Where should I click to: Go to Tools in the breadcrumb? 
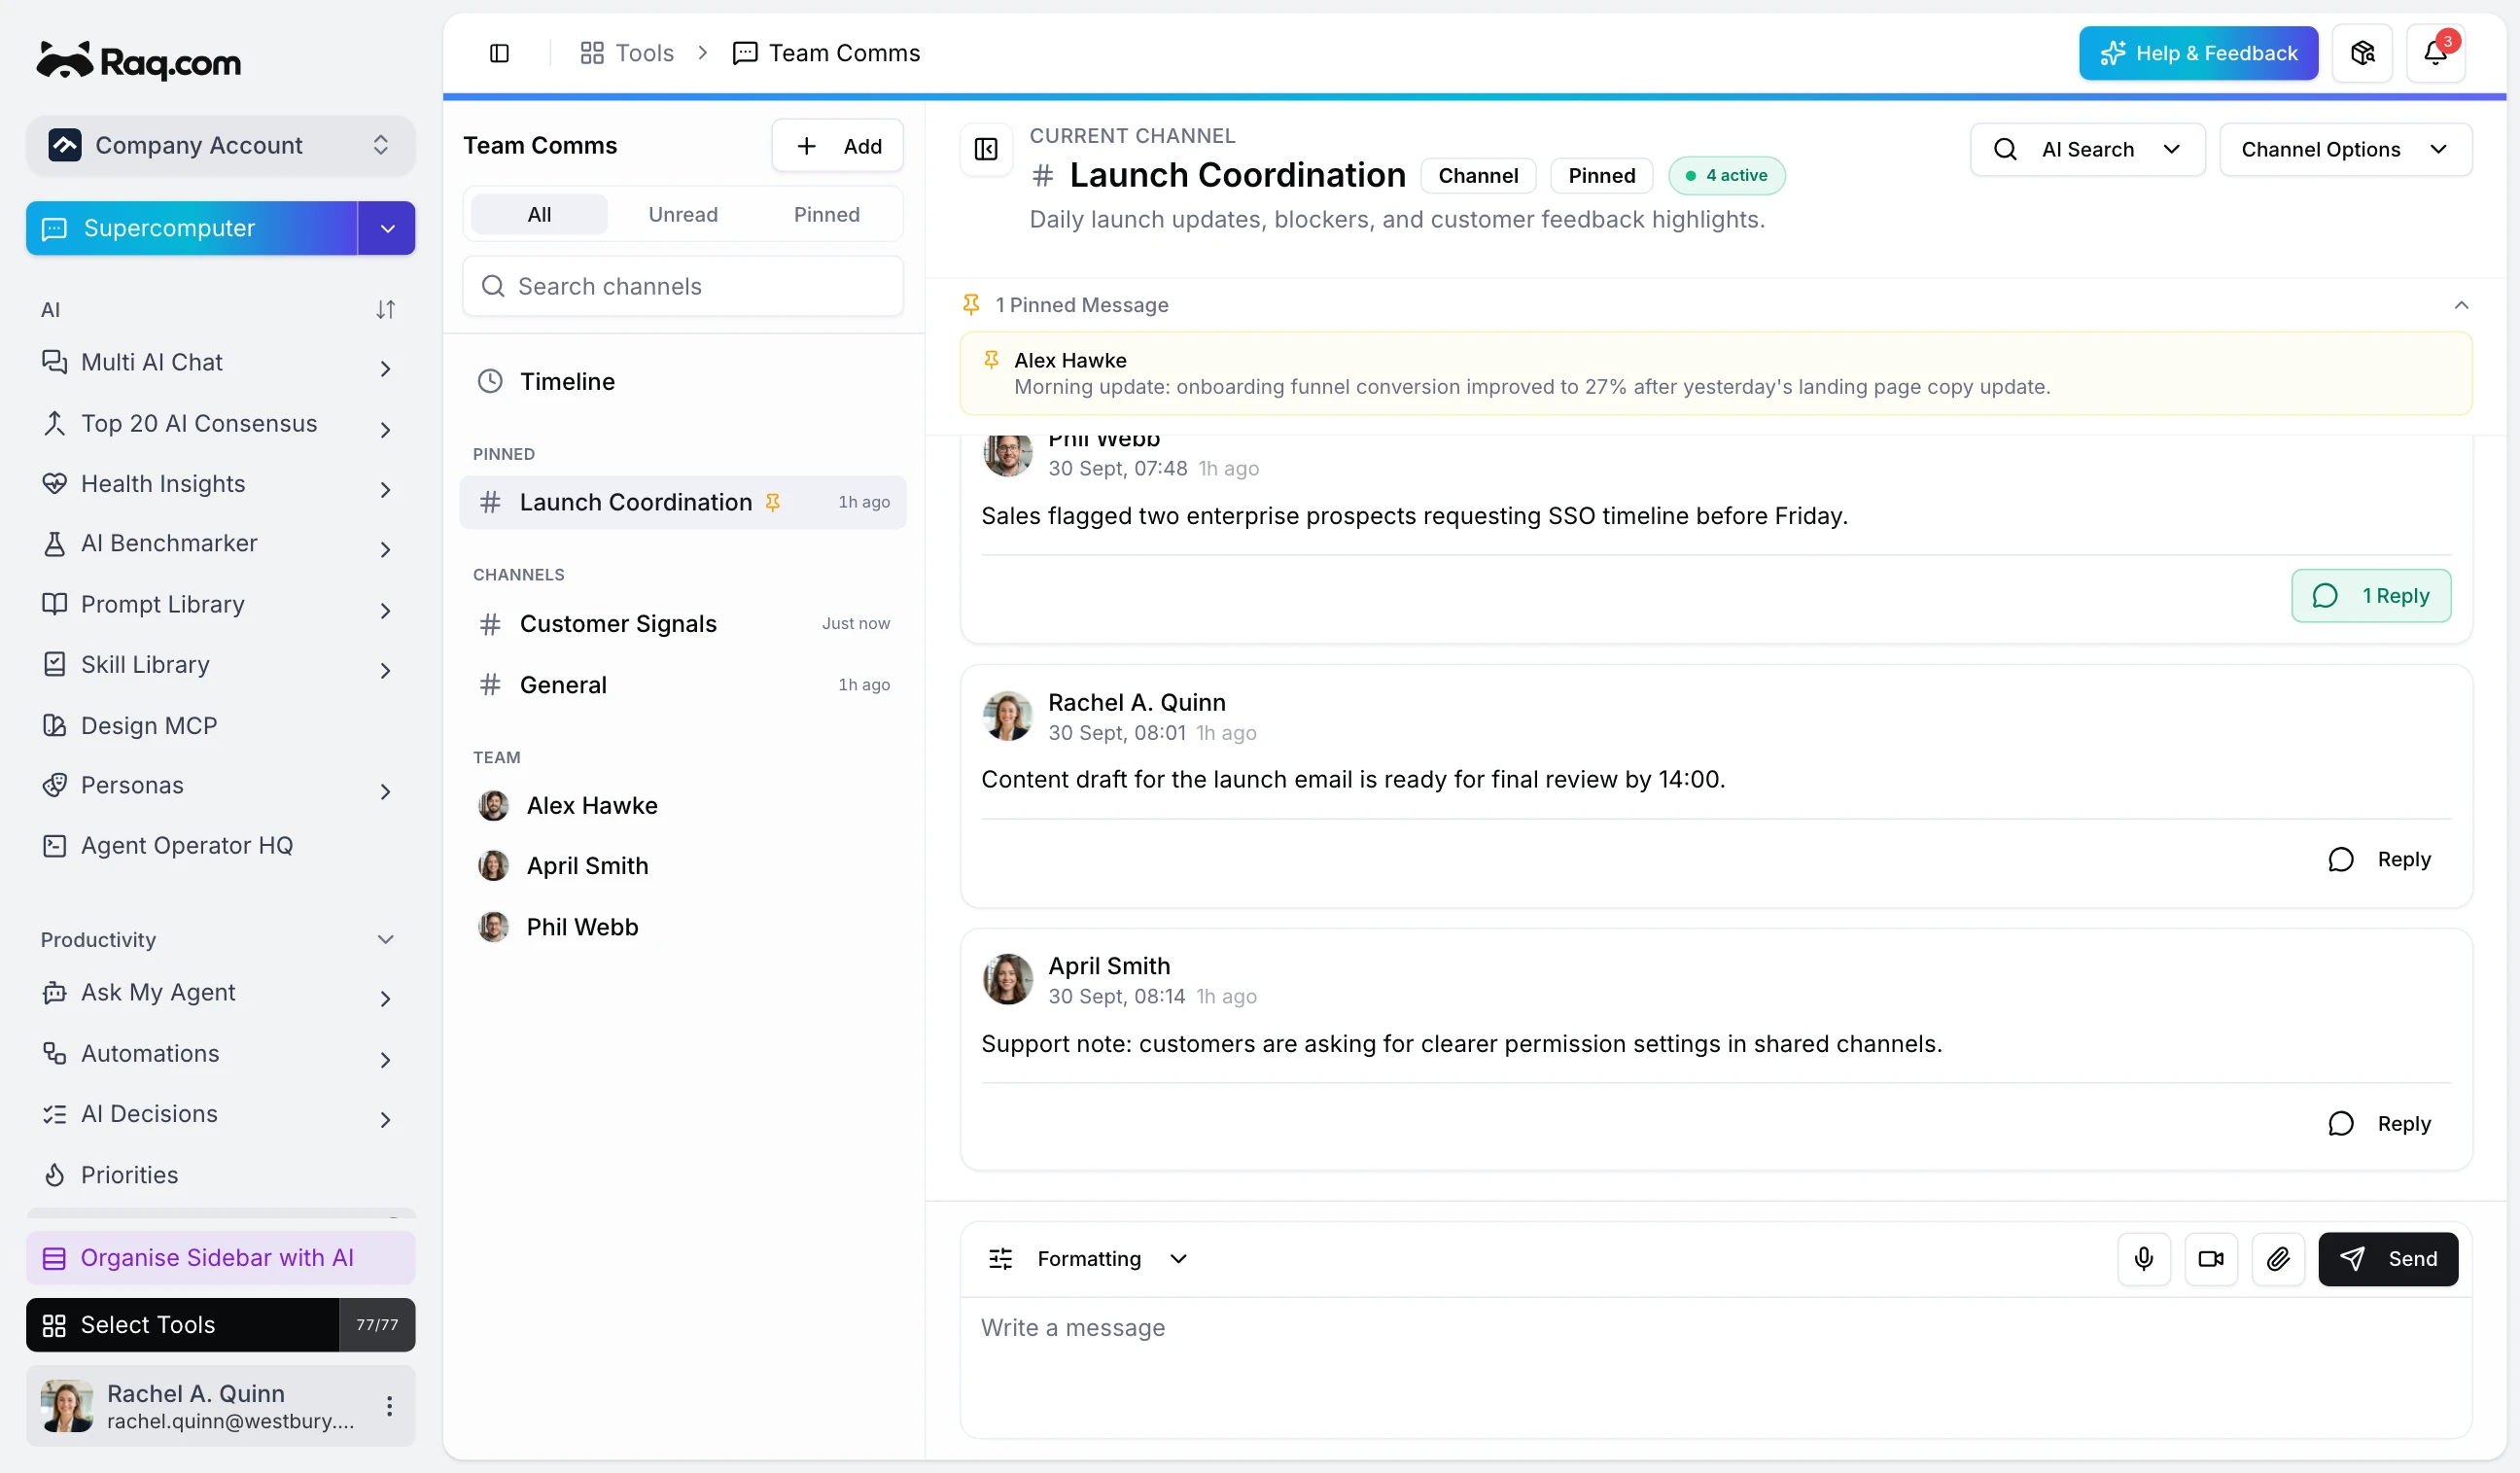[627, 53]
